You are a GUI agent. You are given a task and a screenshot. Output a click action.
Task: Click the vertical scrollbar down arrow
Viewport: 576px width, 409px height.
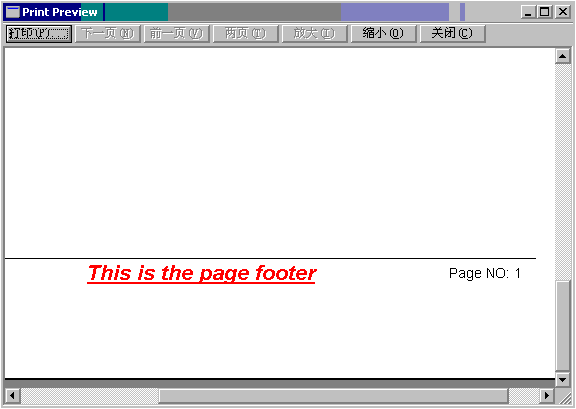563,380
